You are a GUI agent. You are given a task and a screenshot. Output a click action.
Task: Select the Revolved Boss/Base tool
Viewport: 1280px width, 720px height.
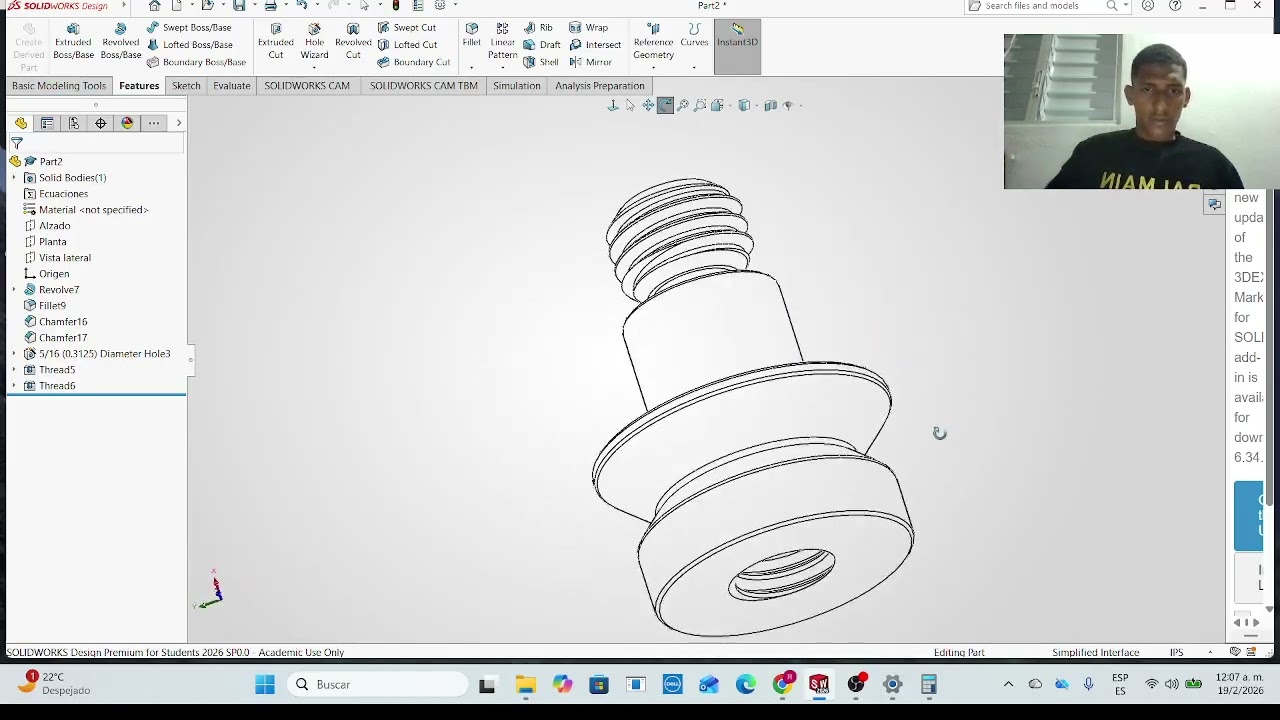pyautogui.click(x=120, y=41)
